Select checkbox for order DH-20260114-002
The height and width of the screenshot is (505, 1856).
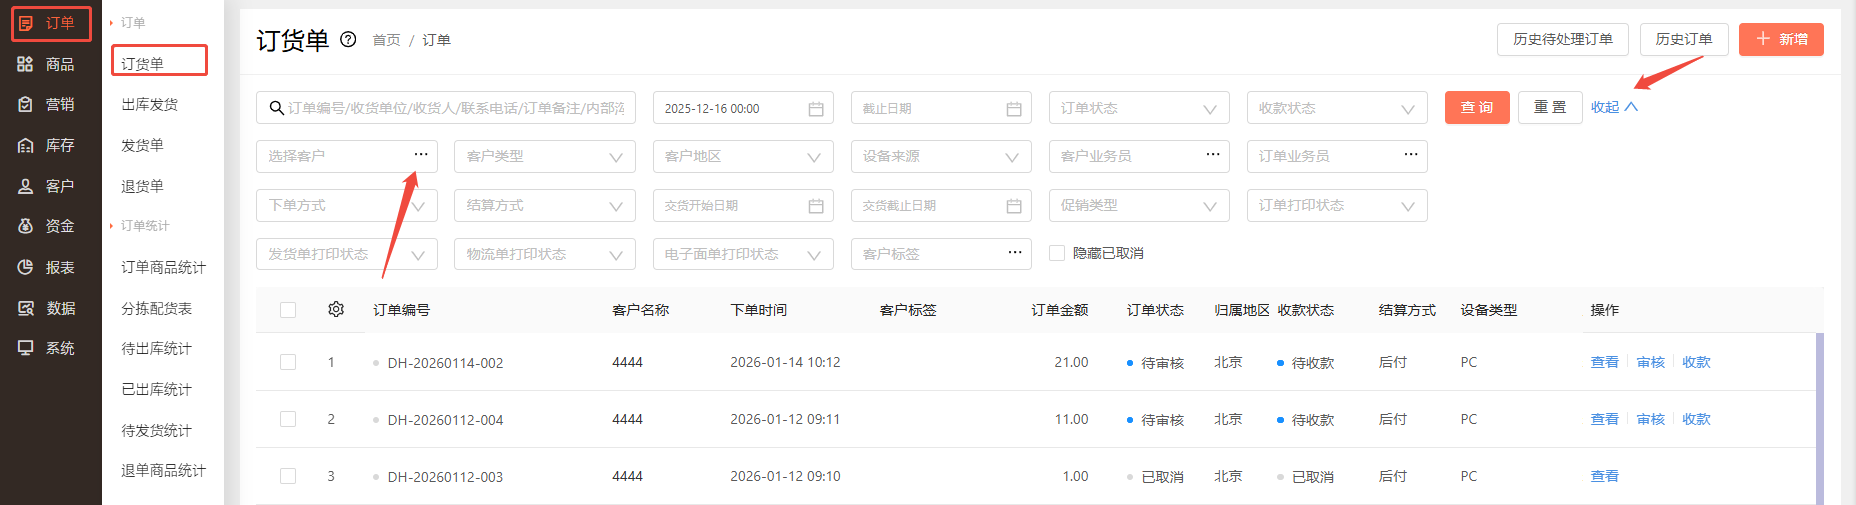click(288, 362)
